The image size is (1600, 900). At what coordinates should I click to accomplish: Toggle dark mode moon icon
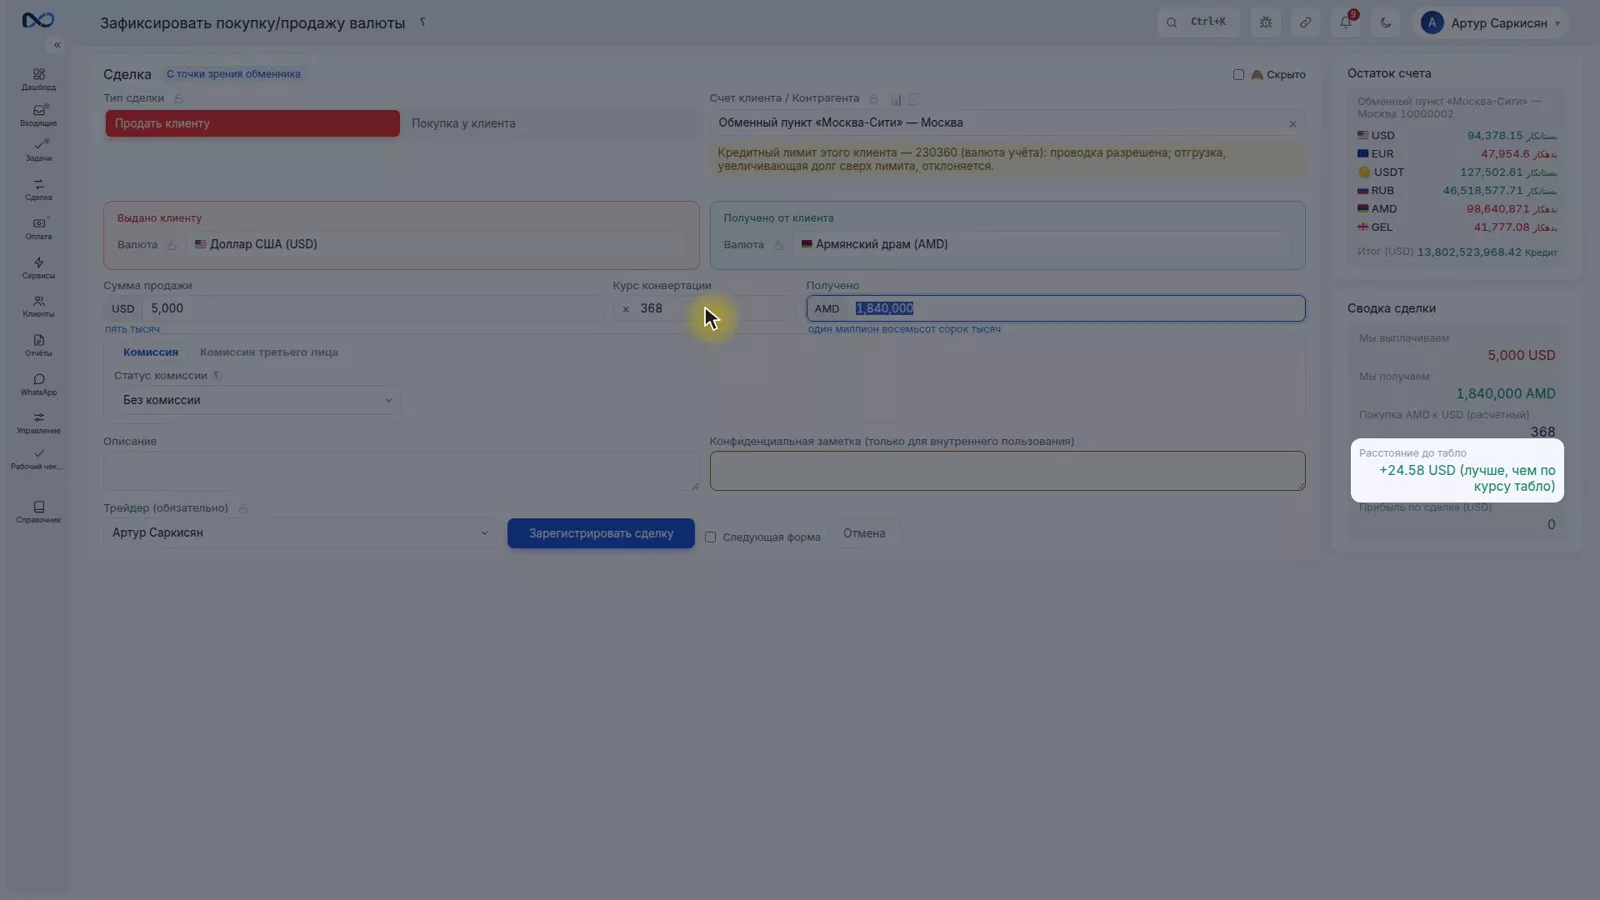pyautogui.click(x=1386, y=22)
